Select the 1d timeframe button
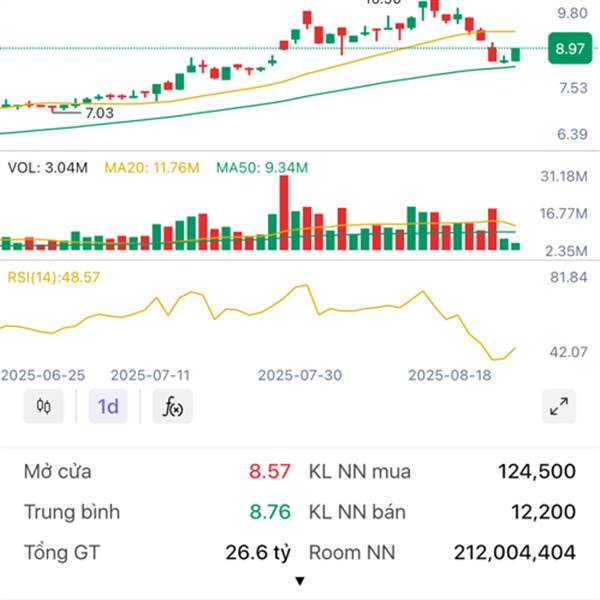 pyautogui.click(x=108, y=406)
